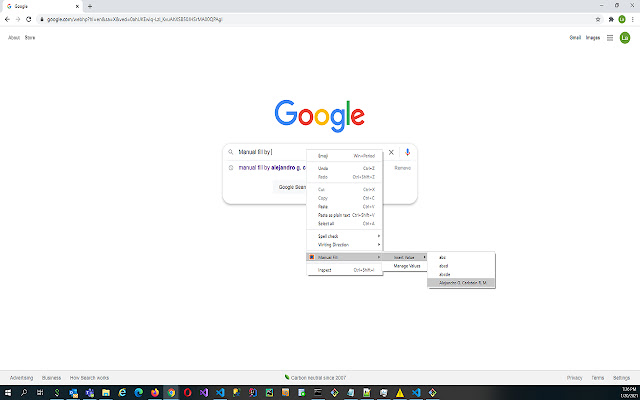Choose Cut in the context menu

344,189
